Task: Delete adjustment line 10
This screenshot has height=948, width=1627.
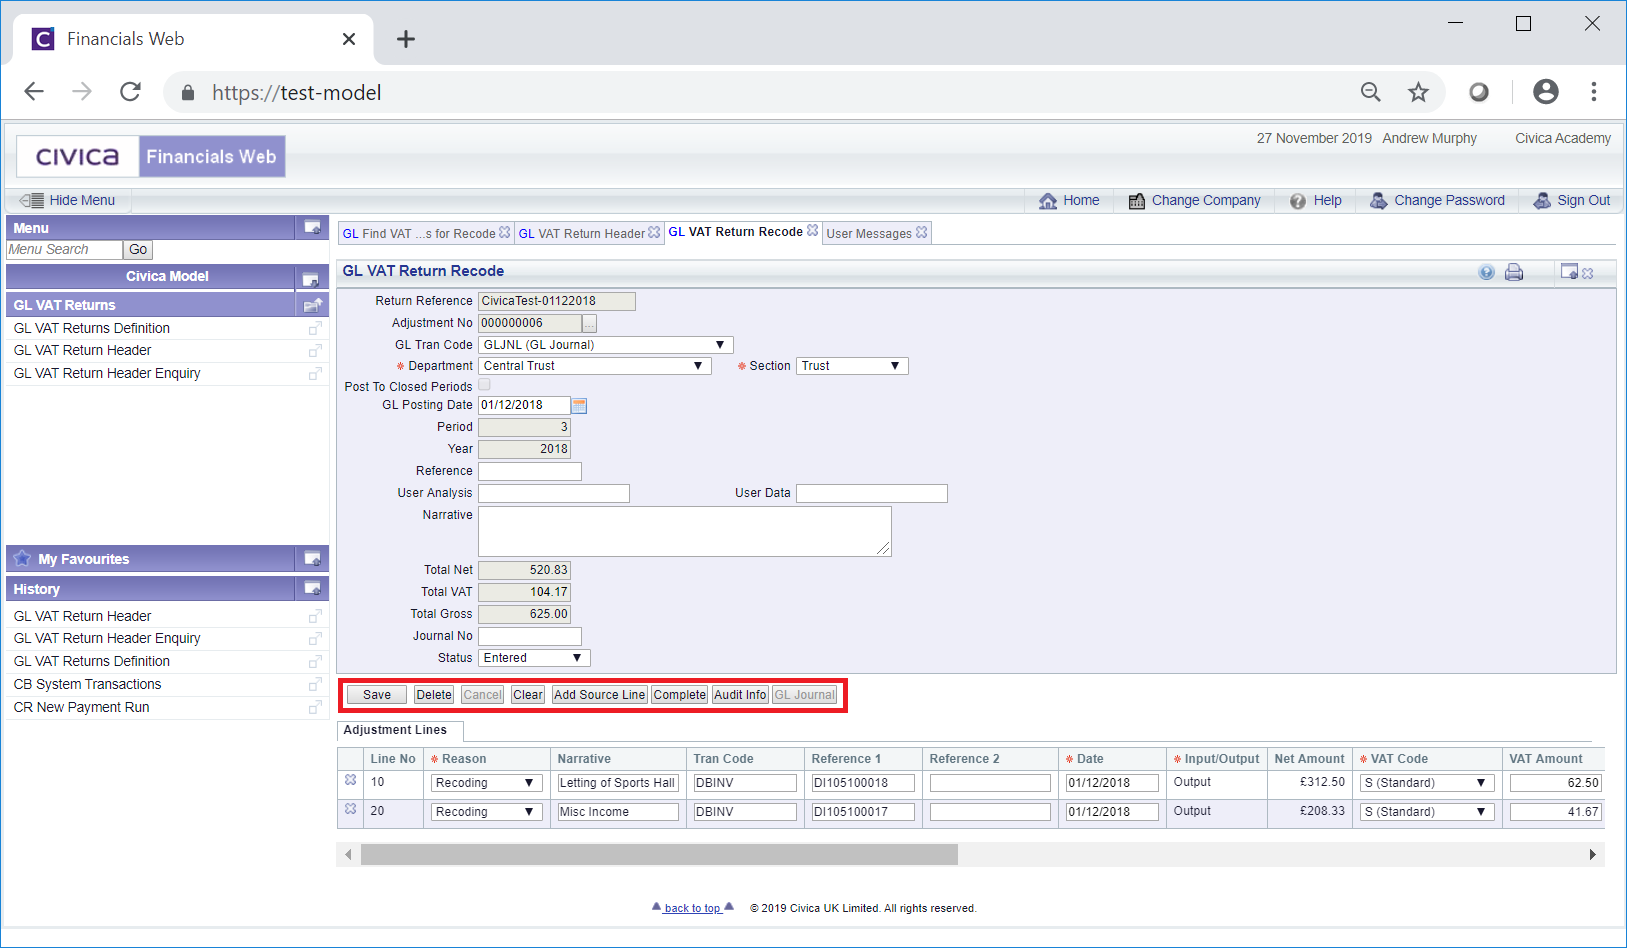Action: [351, 780]
